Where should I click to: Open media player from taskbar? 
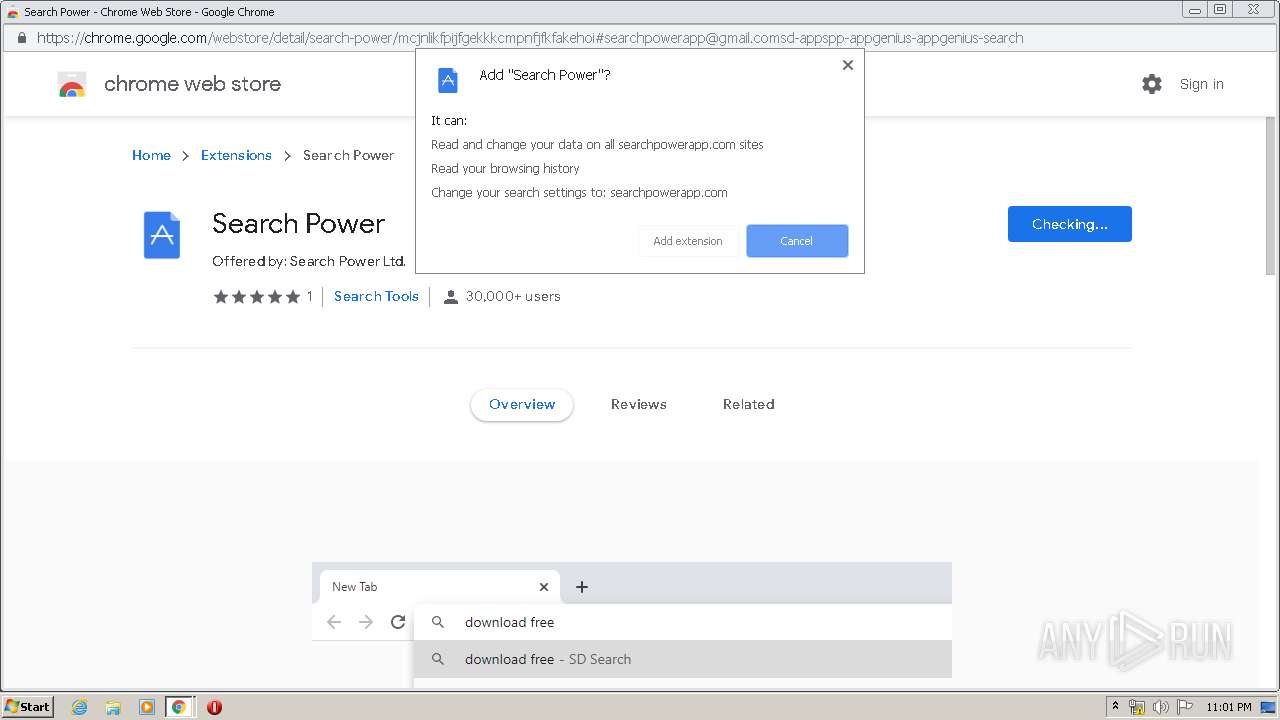[147, 707]
